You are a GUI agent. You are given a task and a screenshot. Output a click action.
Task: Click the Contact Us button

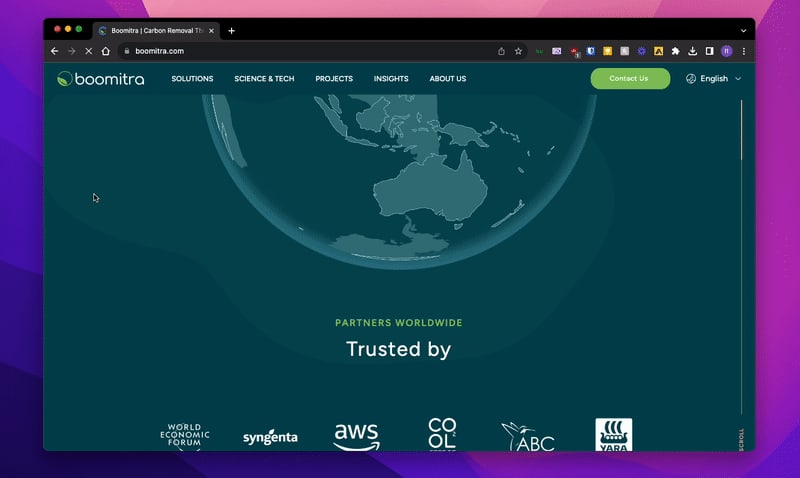[630, 79]
